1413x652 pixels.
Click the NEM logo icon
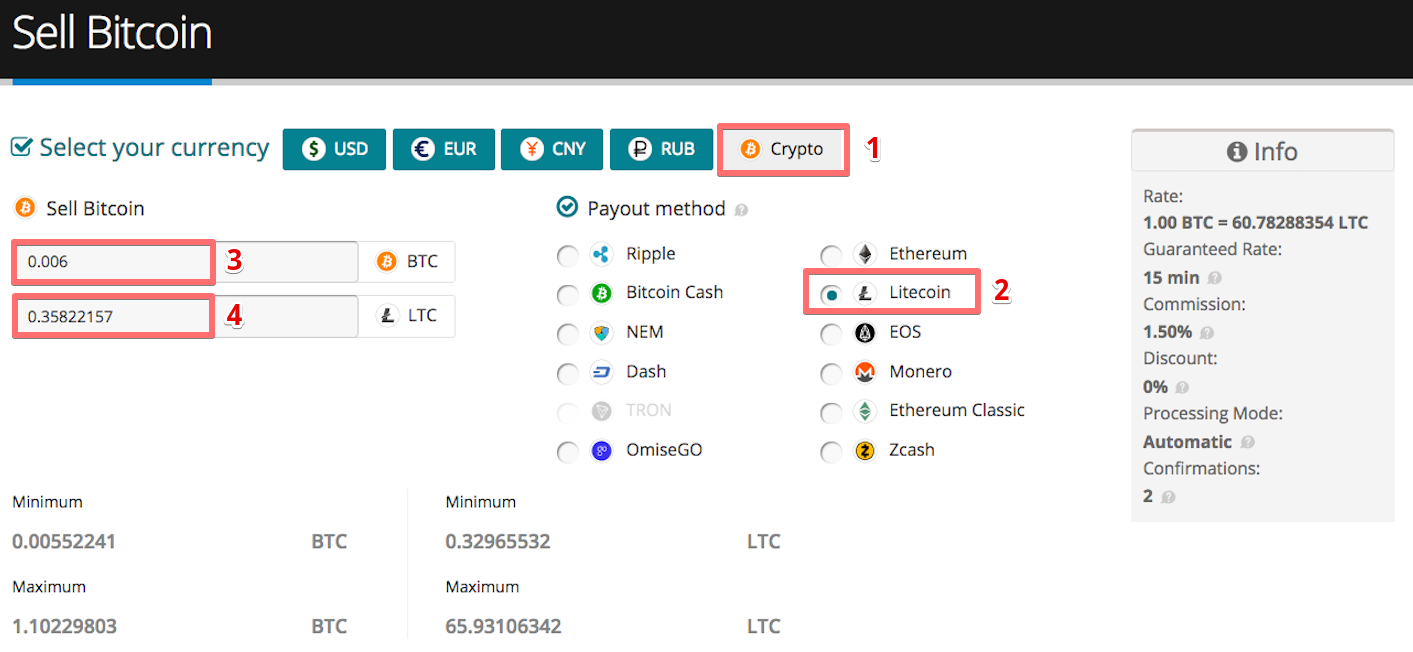[601, 332]
